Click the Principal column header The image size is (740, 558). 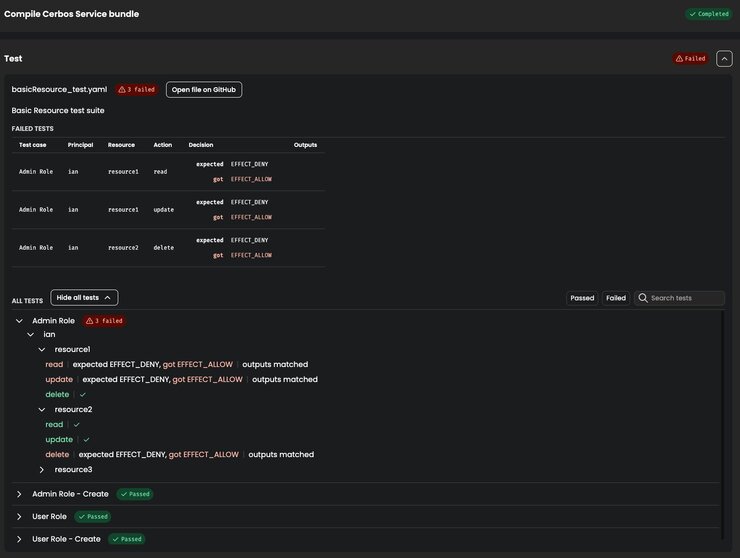[80, 145]
